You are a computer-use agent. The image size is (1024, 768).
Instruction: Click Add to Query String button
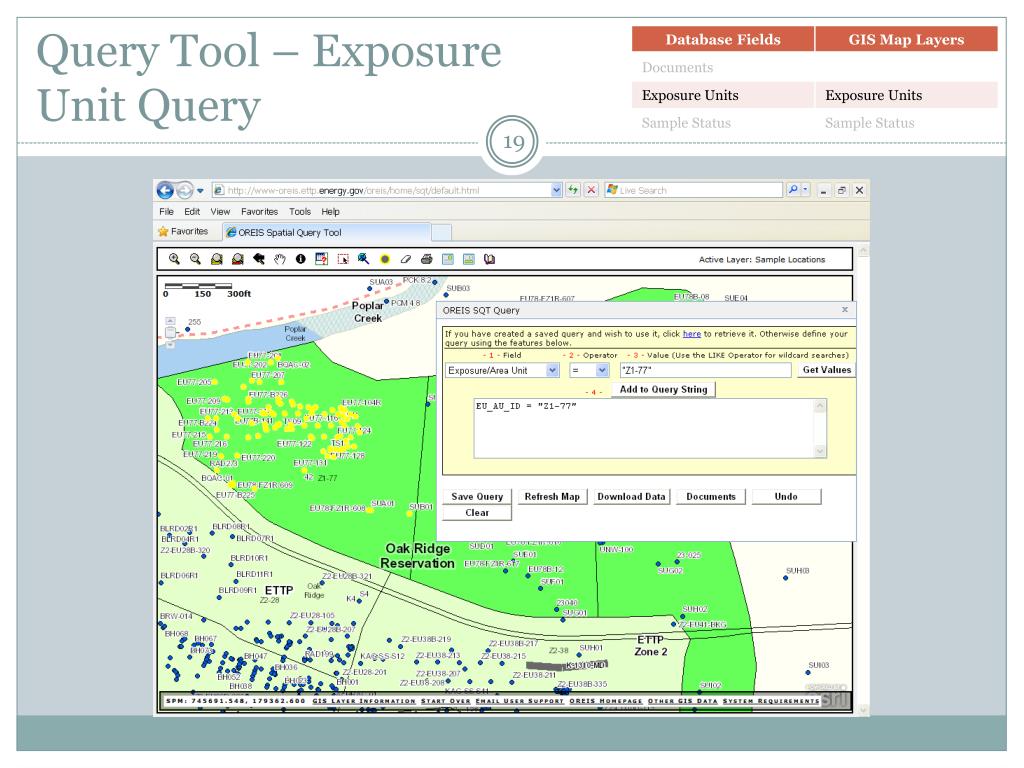pos(664,389)
